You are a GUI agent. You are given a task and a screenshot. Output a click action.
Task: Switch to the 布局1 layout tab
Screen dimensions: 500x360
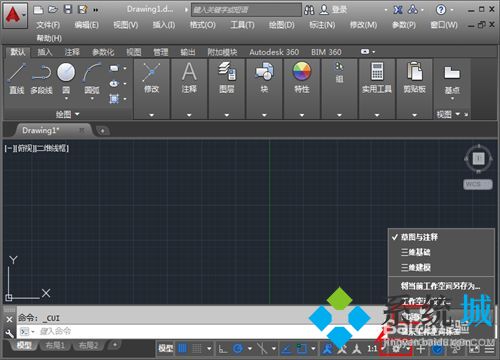point(55,346)
